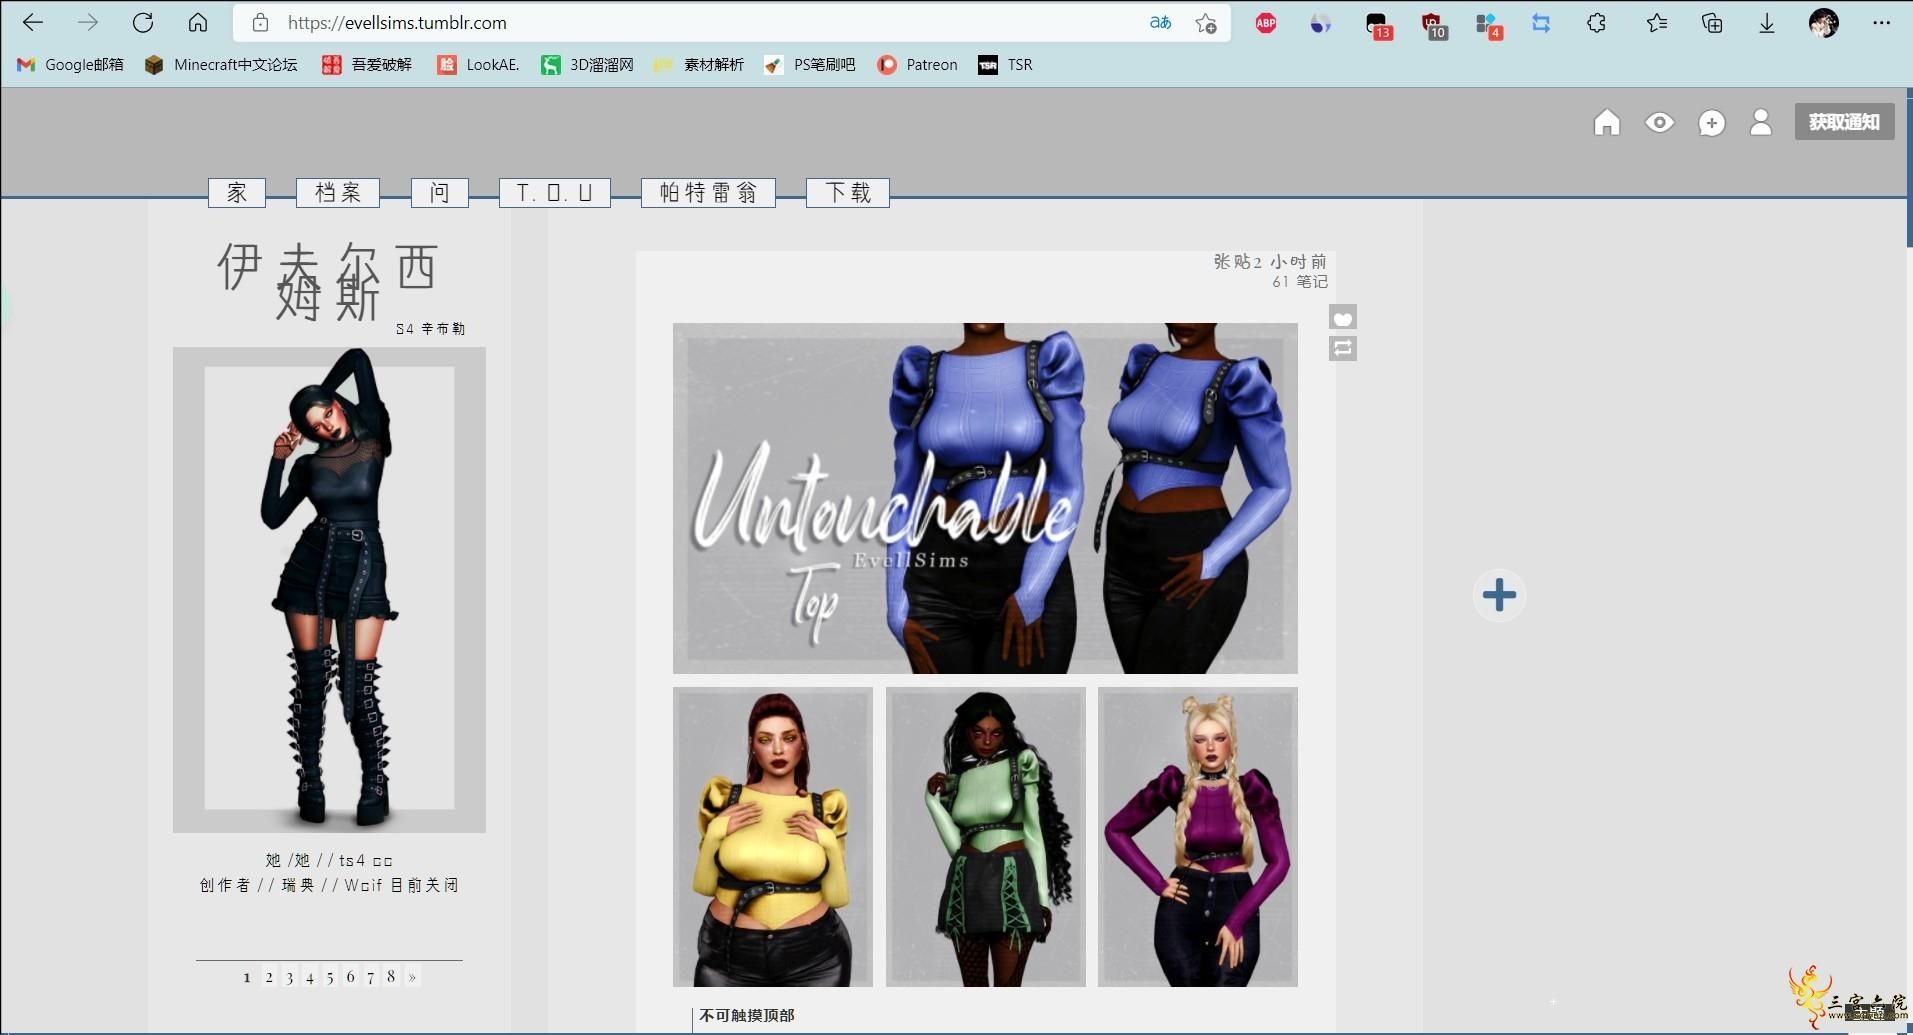
Task: Open the Minecraft中文论坛 bookmark
Action: (x=221, y=64)
